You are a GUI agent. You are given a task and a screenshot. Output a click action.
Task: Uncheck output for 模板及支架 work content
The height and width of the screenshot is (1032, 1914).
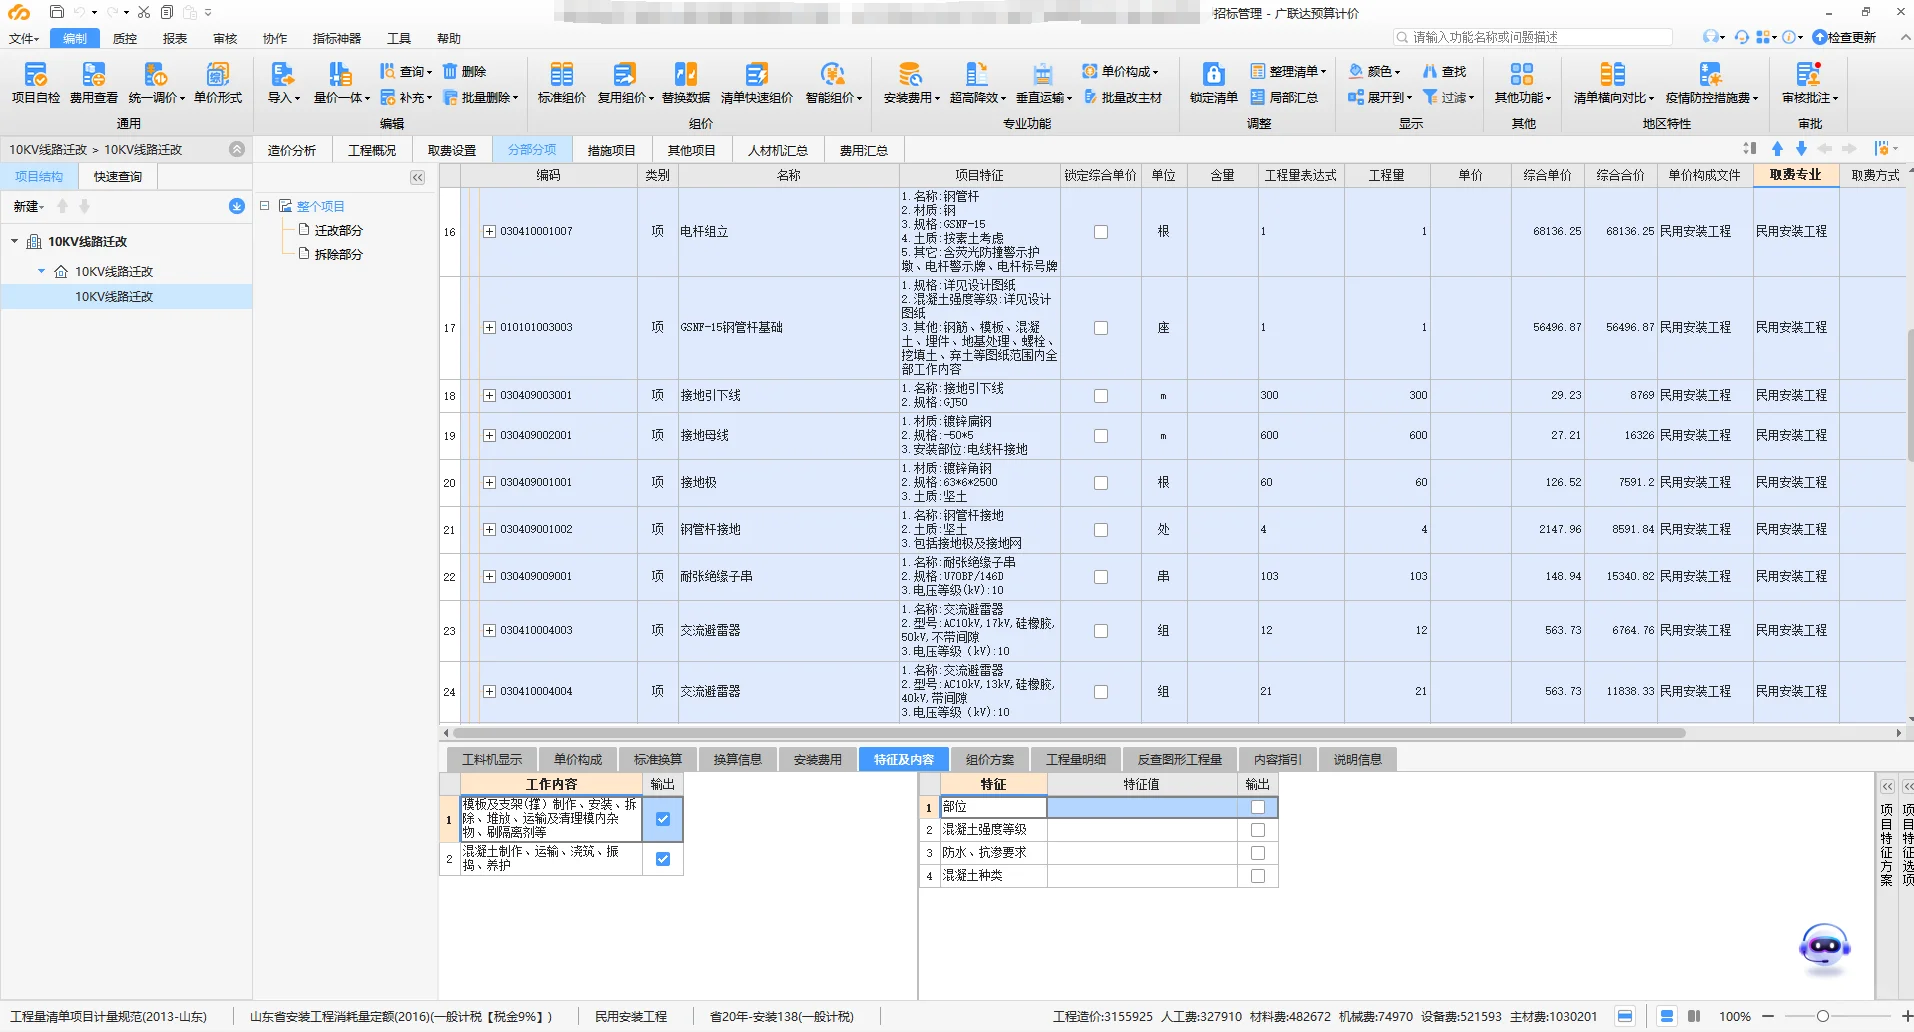tap(662, 819)
